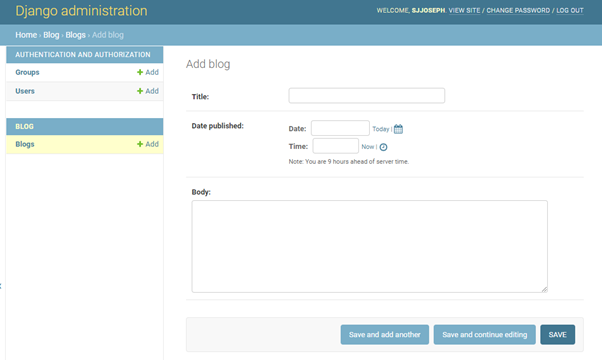Click Save and continue editing button

coord(485,335)
